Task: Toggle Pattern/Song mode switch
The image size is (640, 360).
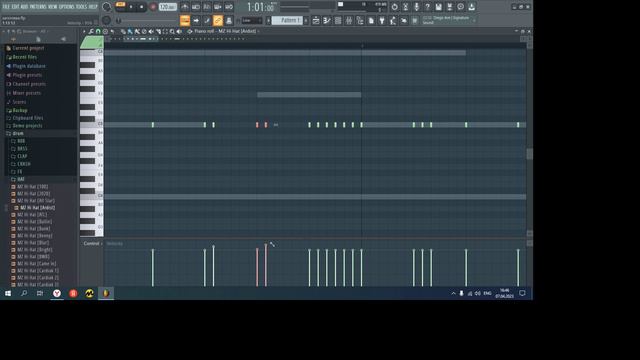Action: coord(120,4)
